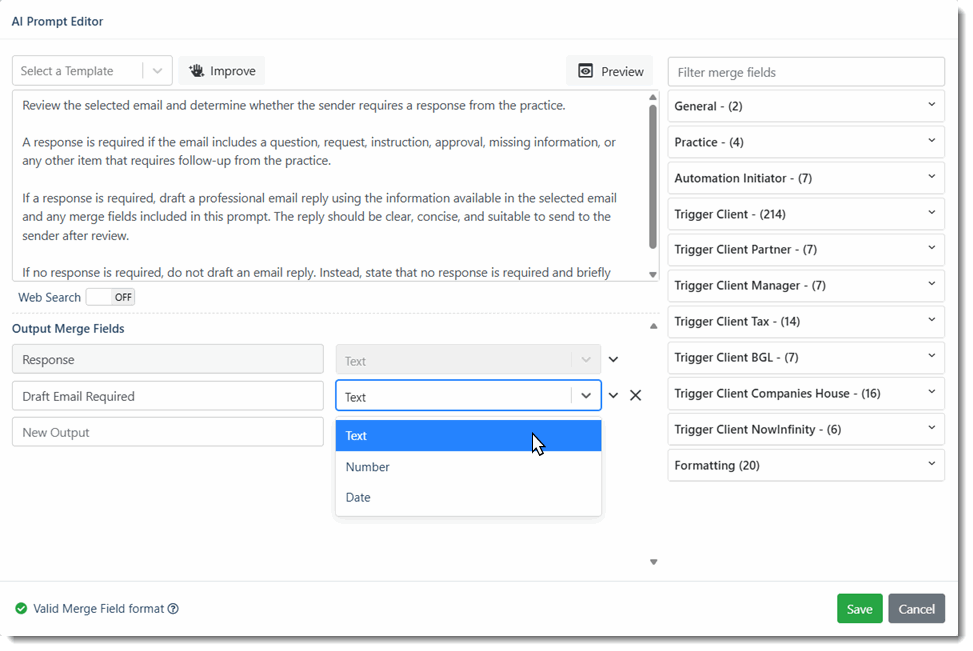Click the Save button
This screenshot has height=651, width=973.
click(859, 609)
